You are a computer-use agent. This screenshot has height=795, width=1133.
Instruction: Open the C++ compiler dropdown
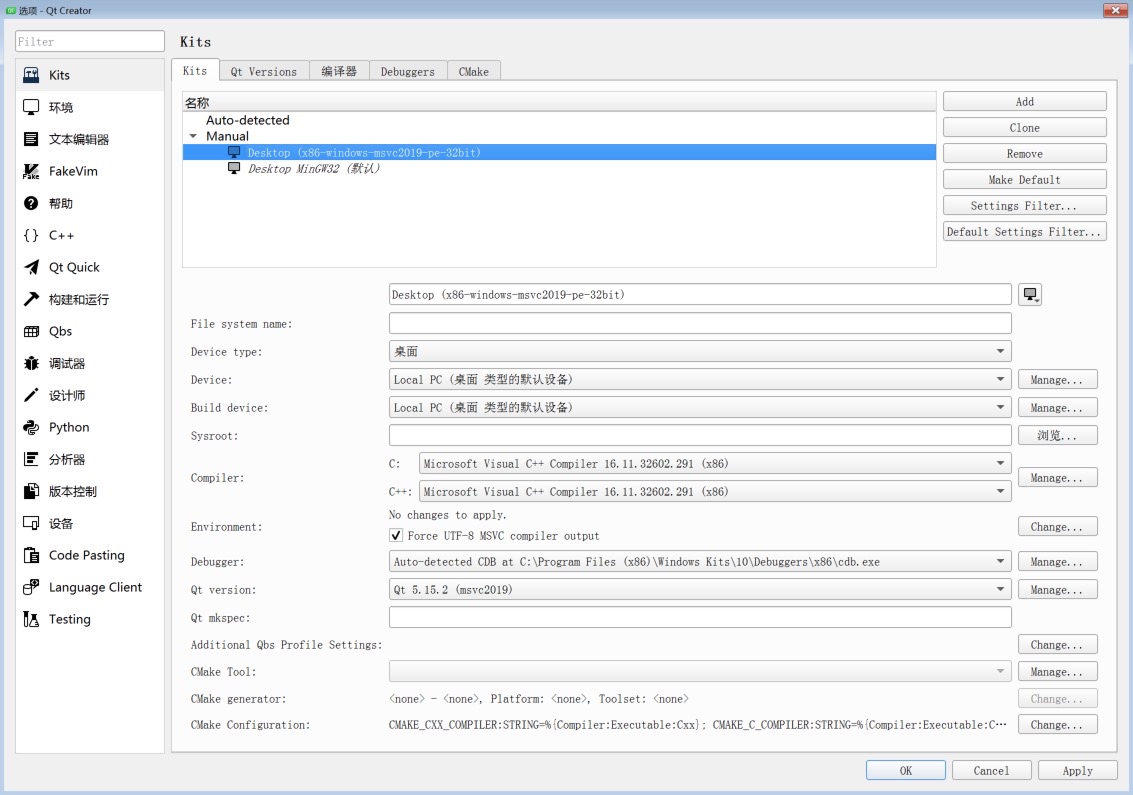715,491
